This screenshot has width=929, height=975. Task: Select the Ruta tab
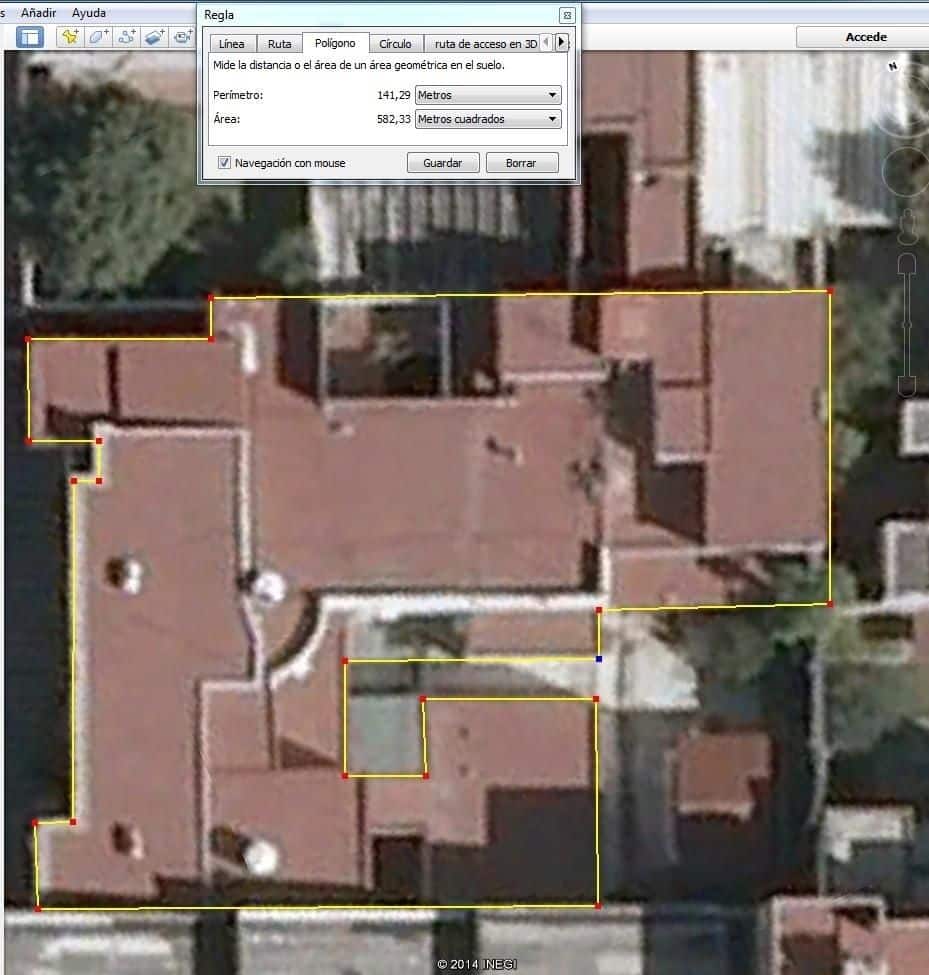point(280,44)
